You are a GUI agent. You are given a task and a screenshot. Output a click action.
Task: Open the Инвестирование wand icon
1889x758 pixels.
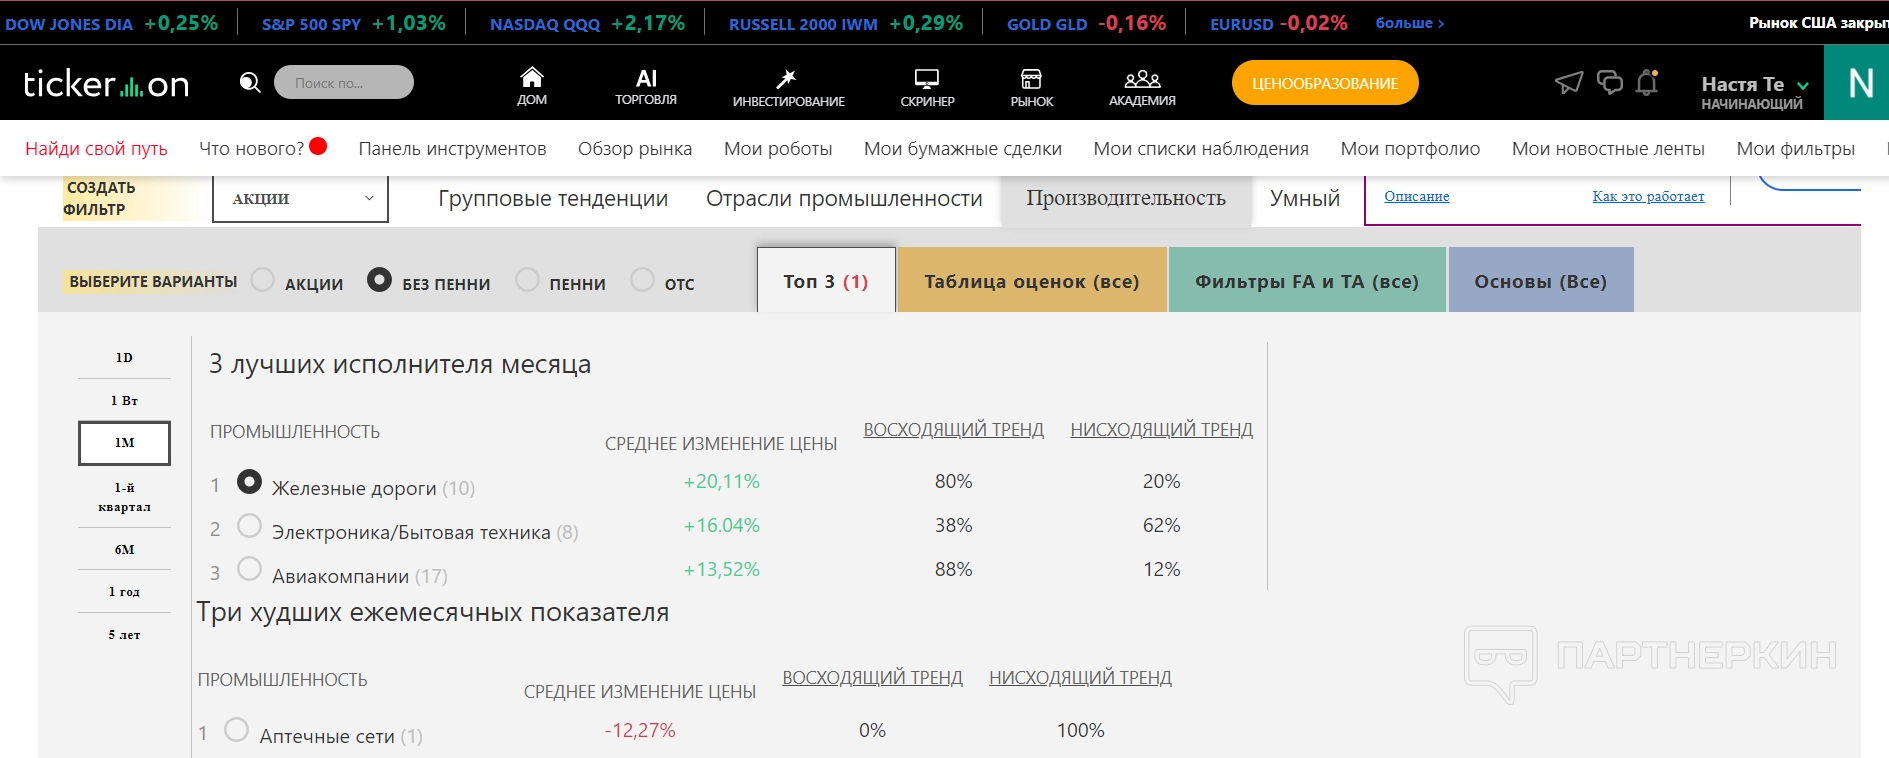point(787,79)
